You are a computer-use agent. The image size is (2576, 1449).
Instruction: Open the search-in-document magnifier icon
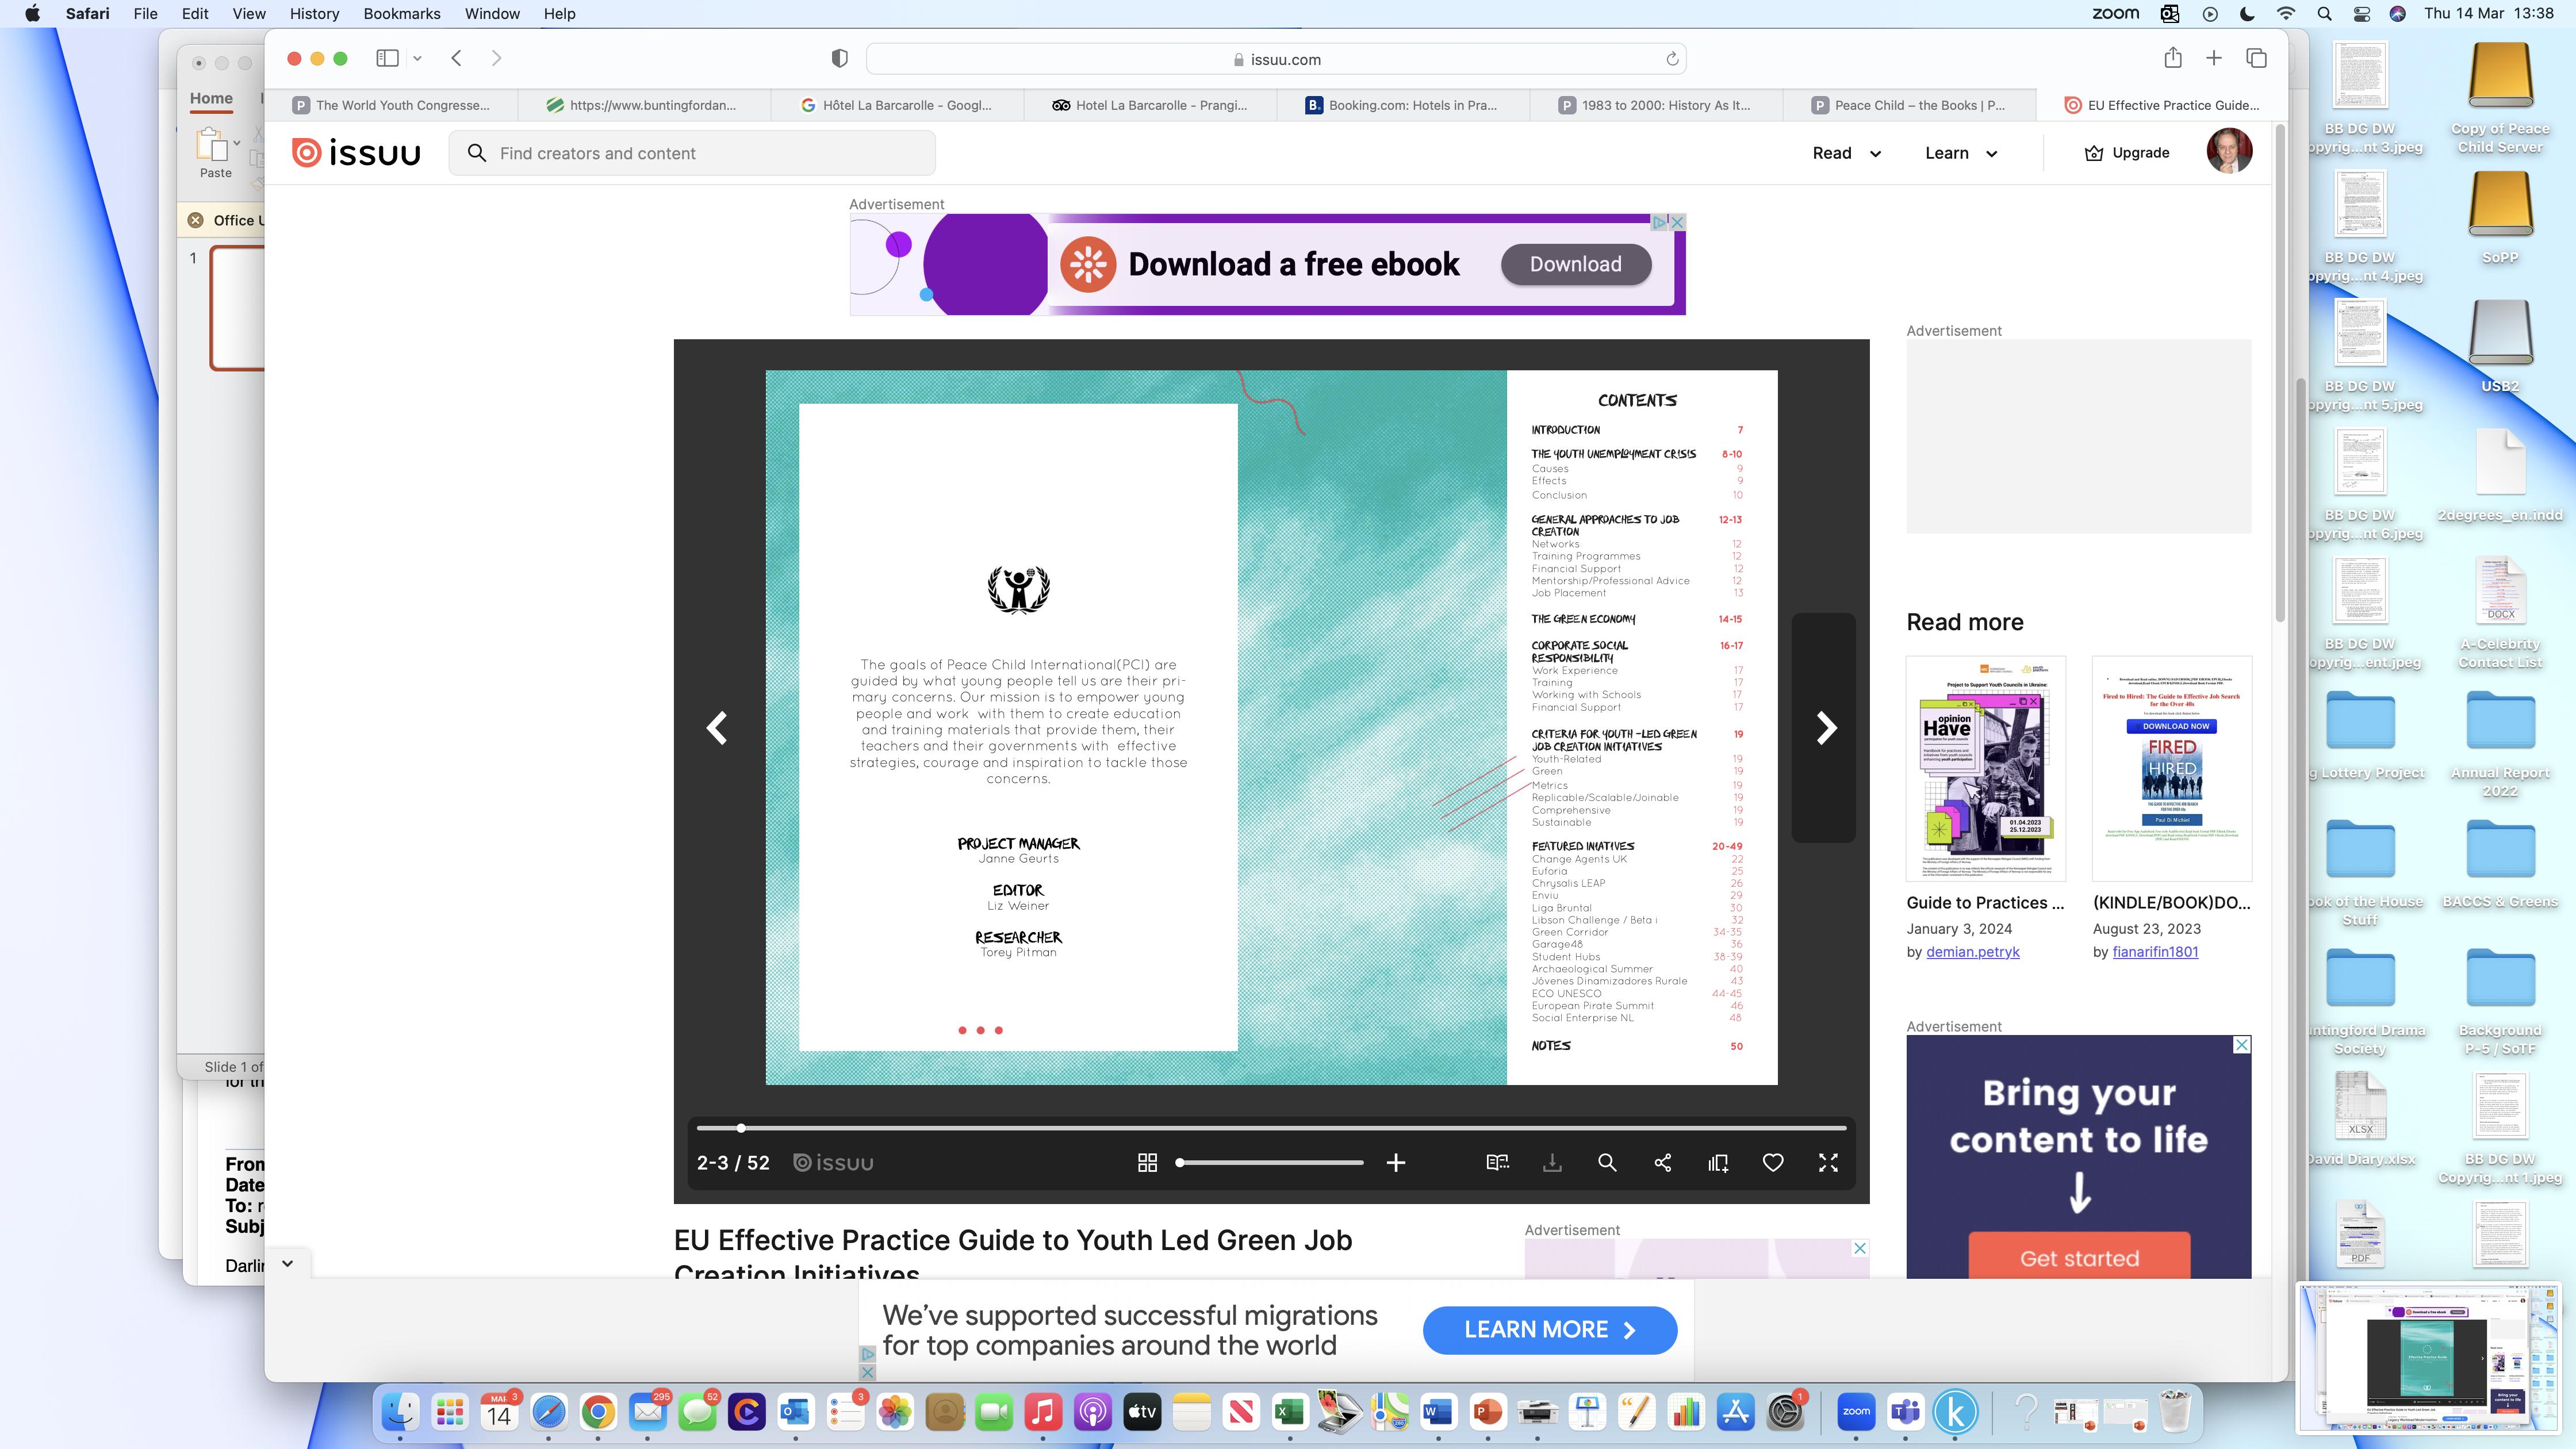[x=1607, y=1162]
